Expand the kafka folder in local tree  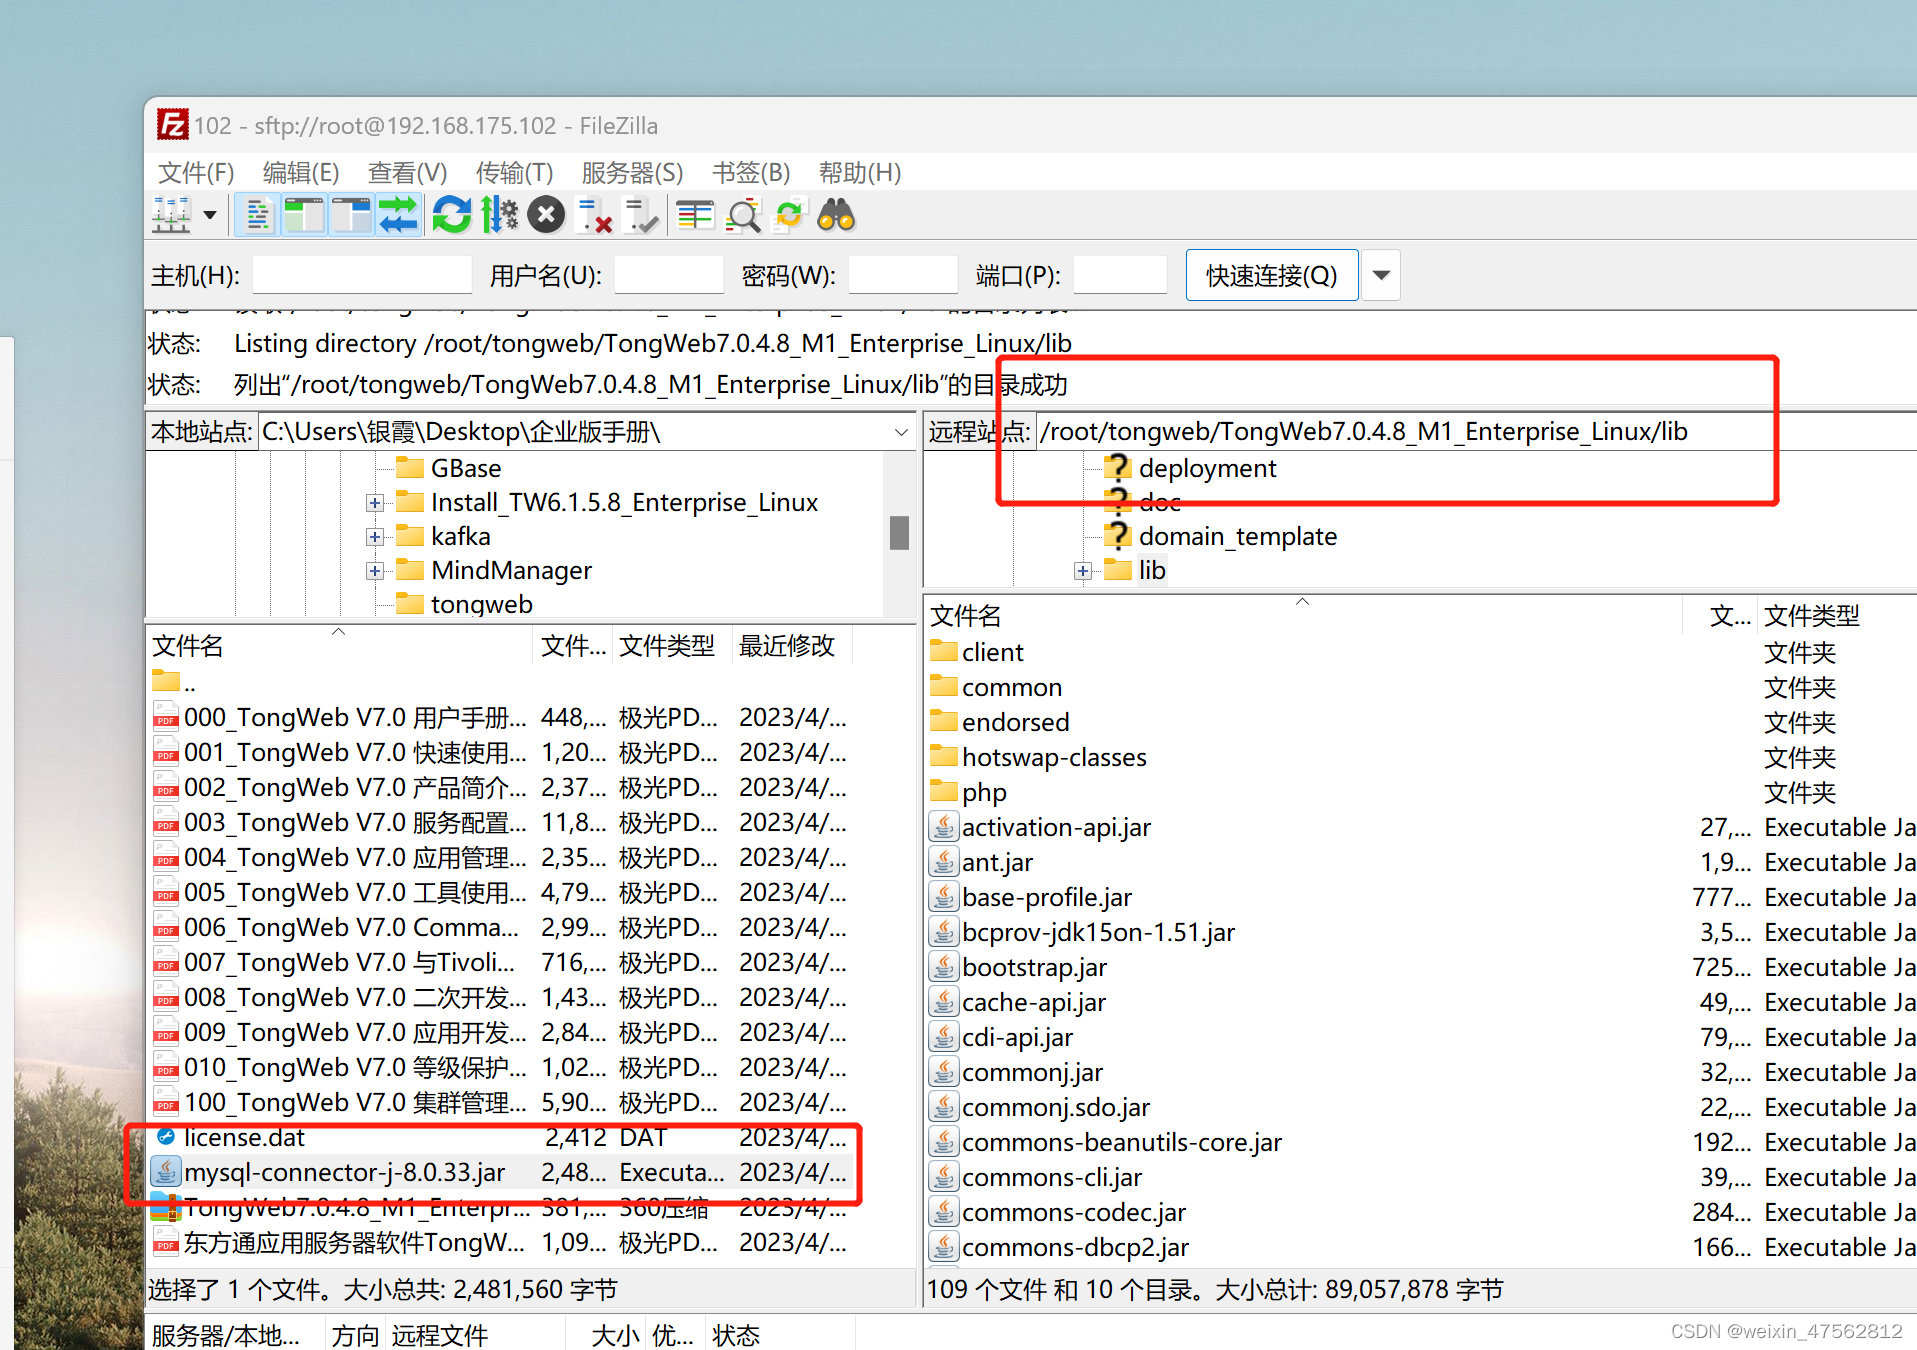coord(375,537)
